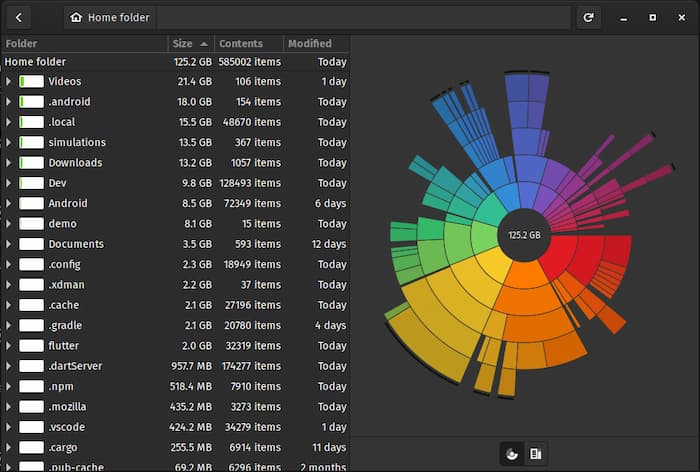Viewport: 700px width, 472px height.
Task: Switch to the treemap chart view
Action: click(536, 454)
